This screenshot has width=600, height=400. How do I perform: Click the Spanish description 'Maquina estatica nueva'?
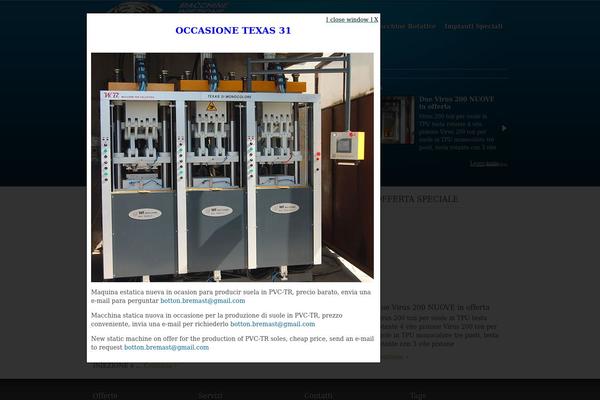[x=231, y=296]
